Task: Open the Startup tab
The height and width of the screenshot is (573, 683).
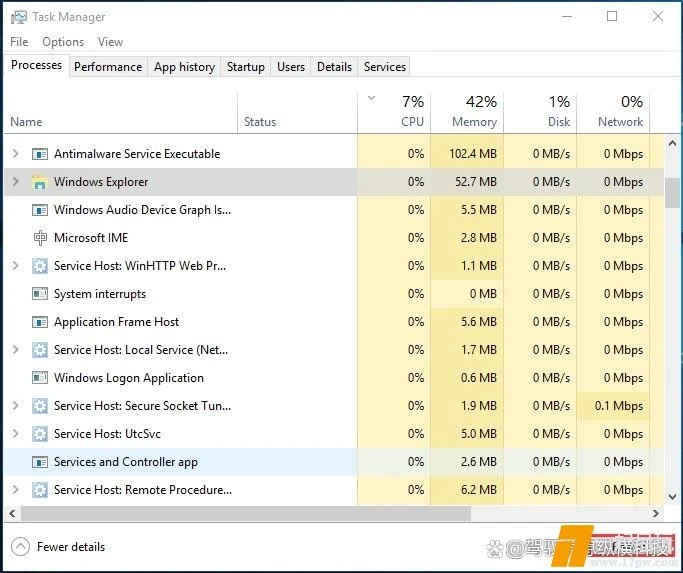Action: [x=245, y=67]
